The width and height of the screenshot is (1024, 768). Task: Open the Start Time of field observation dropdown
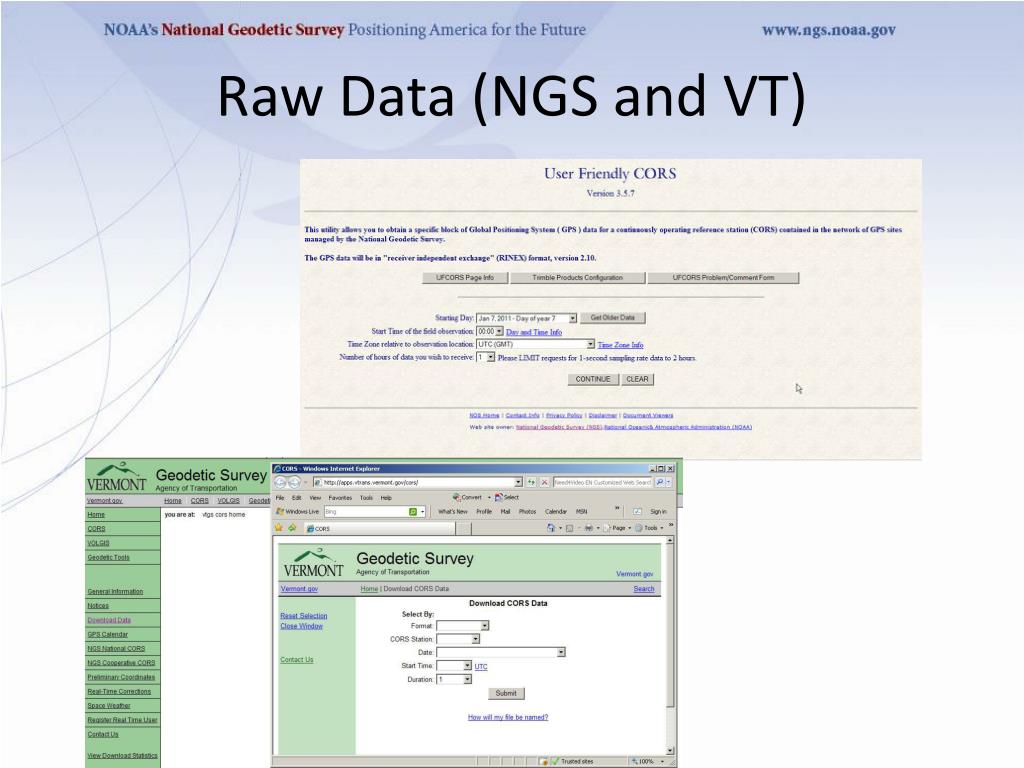point(490,332)
